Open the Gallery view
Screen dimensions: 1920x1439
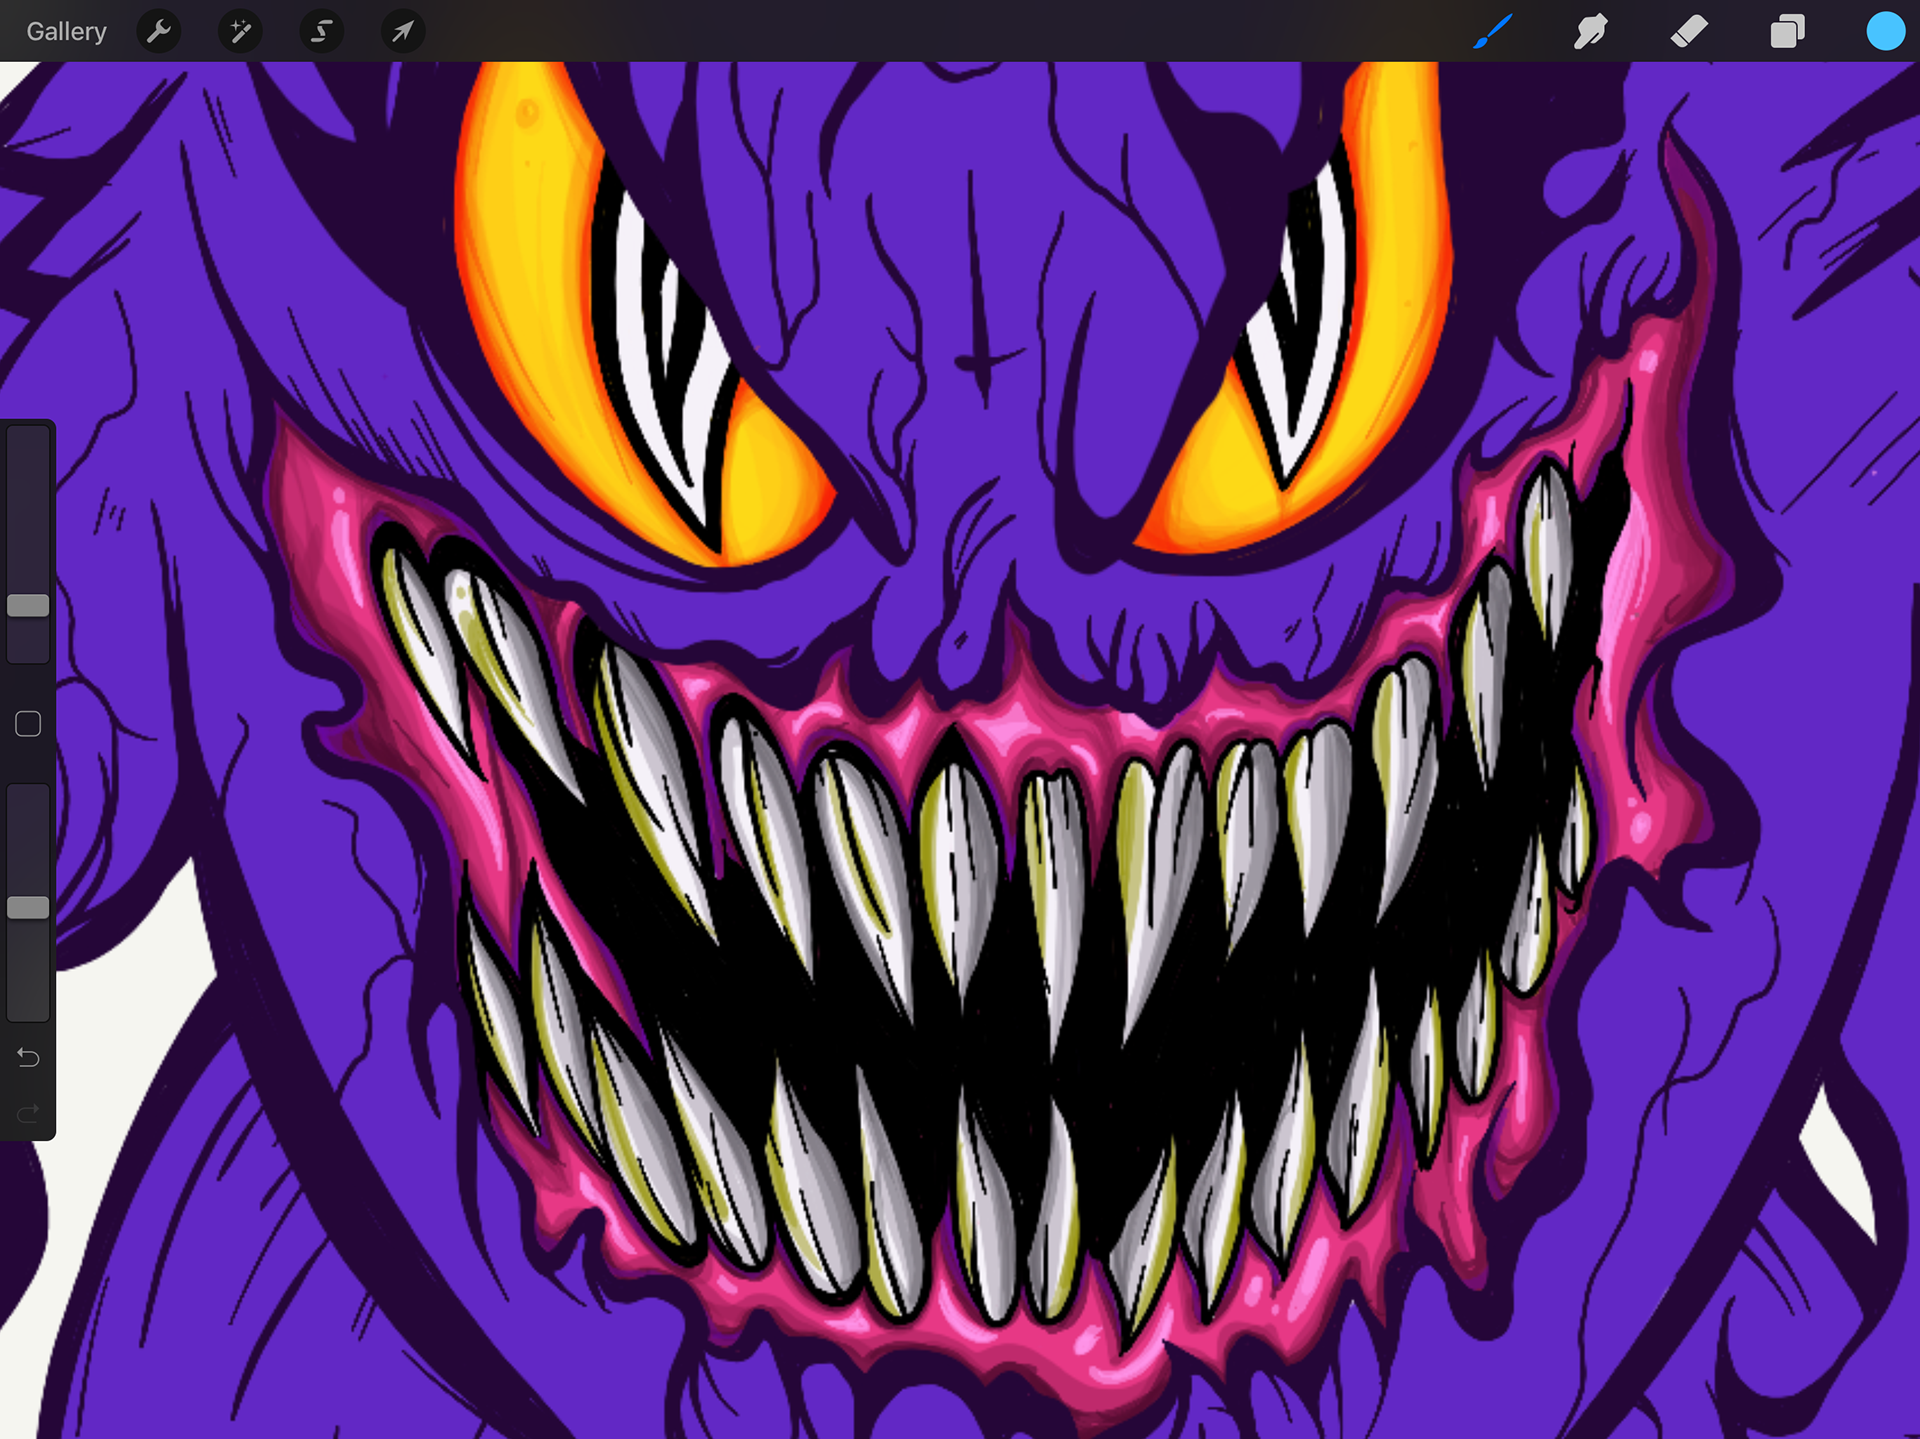click(x=66, y=31)
